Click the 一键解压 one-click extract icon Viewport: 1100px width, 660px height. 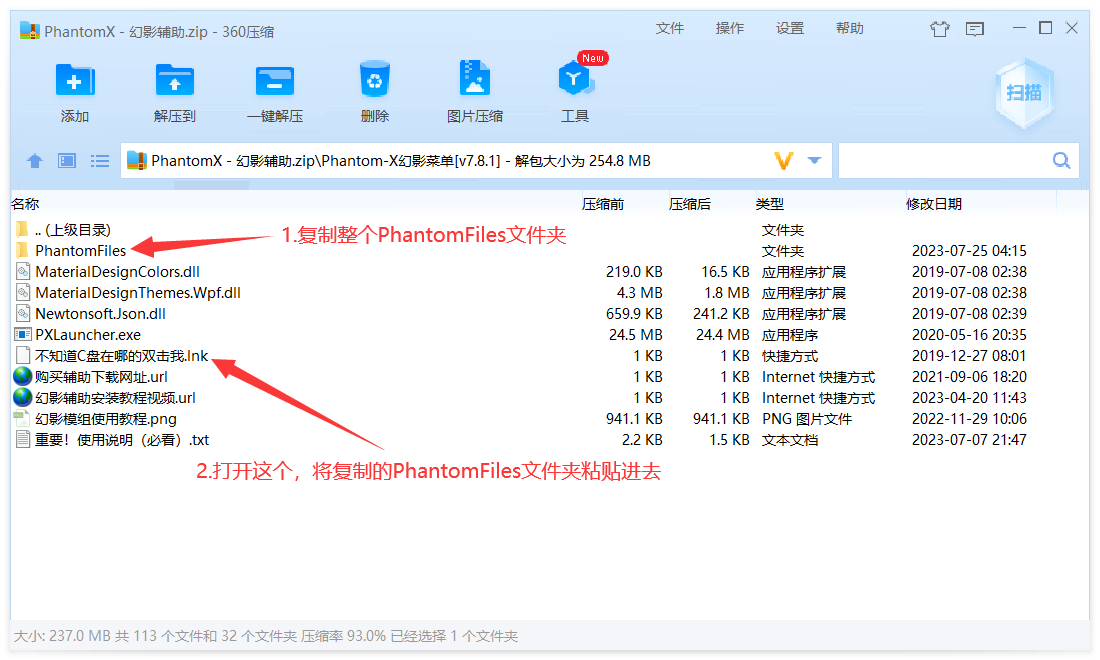[274, 81]
